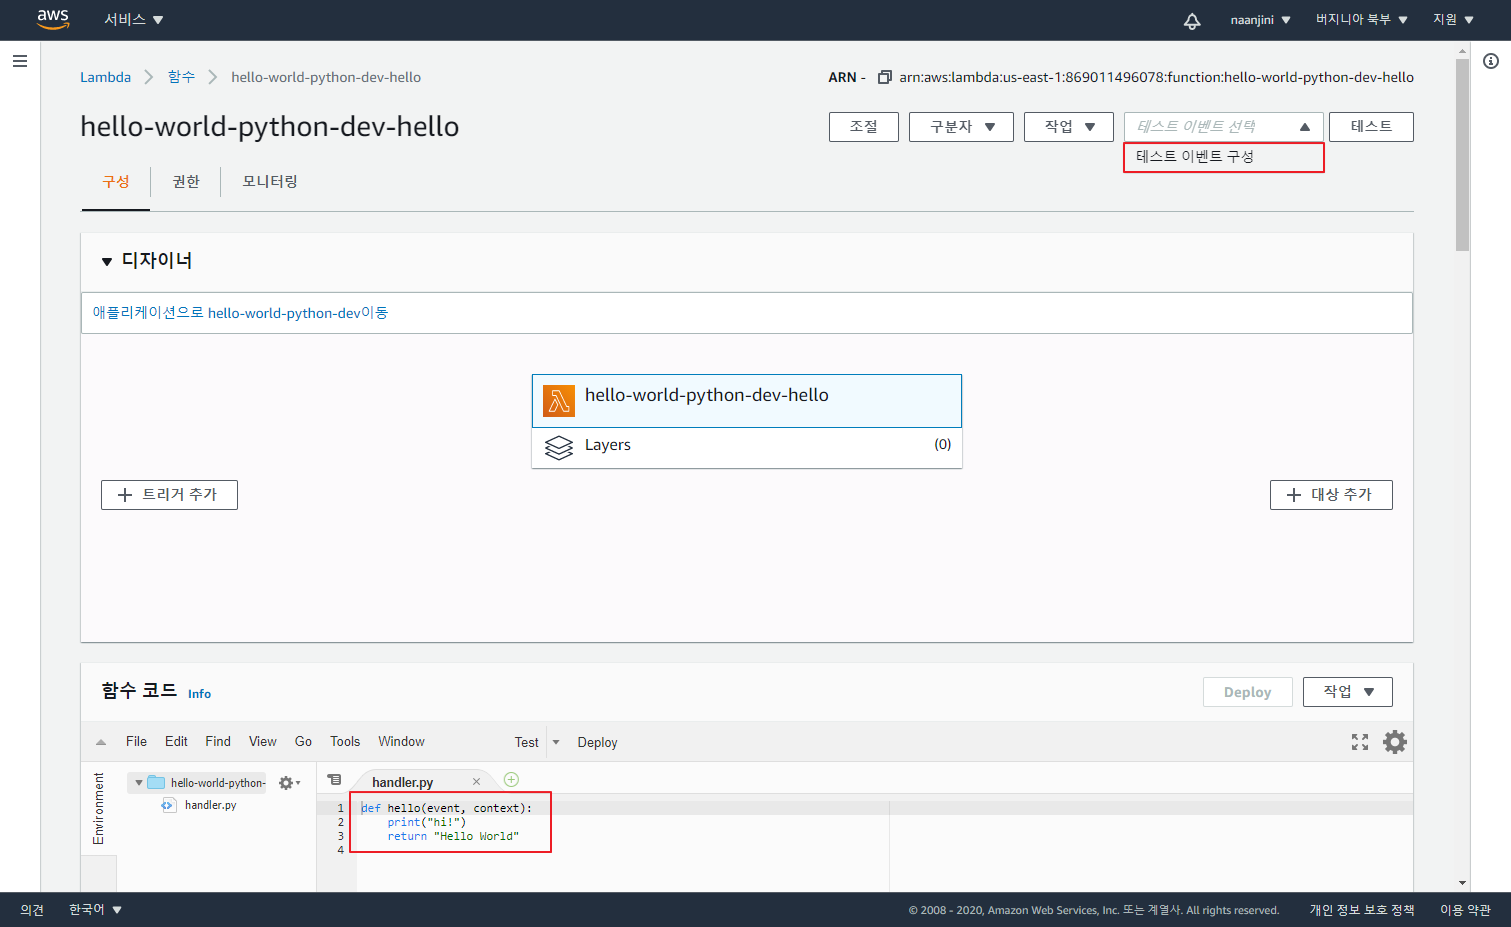
Task: Click the AWS logo home icon
Action: tap(53, 19)
